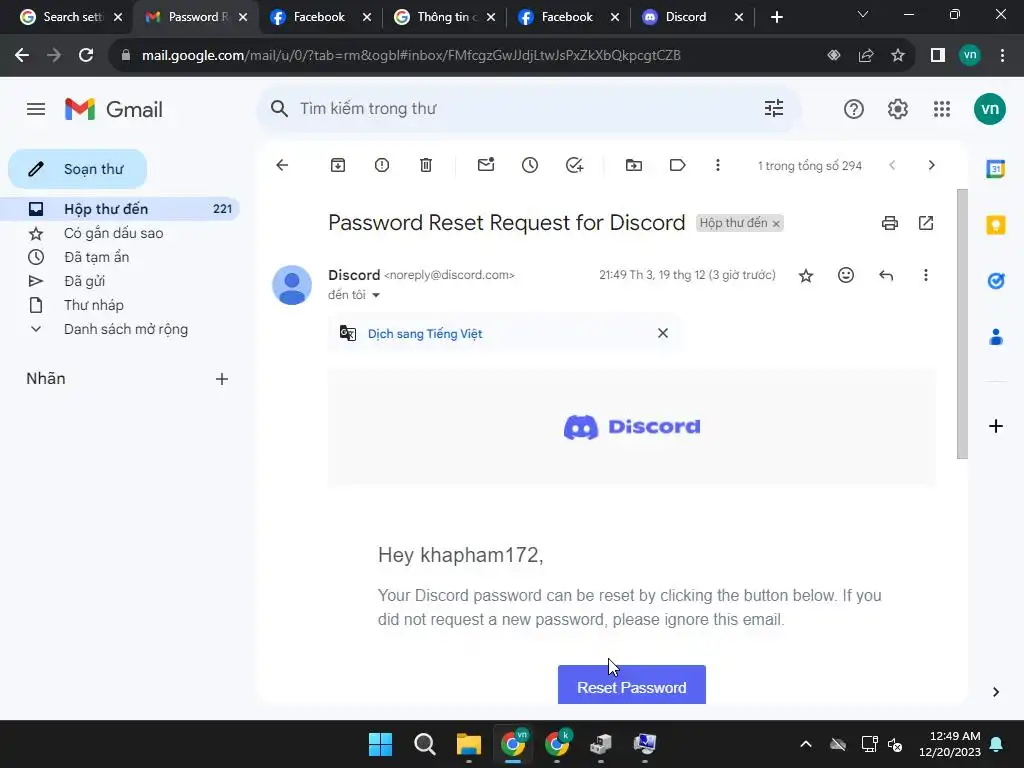The height and width of the screenshot is (768, 1024).
Task: Apply a label using the label icon
Action: point(677,165)
